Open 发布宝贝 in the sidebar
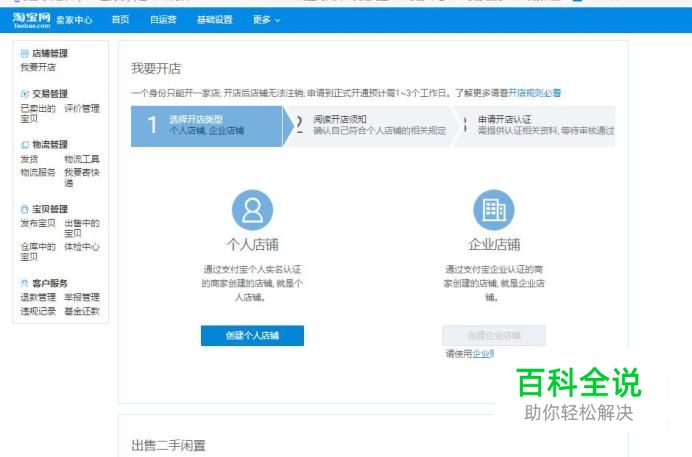Screen dimensions: 692x457 click(38, 223)
